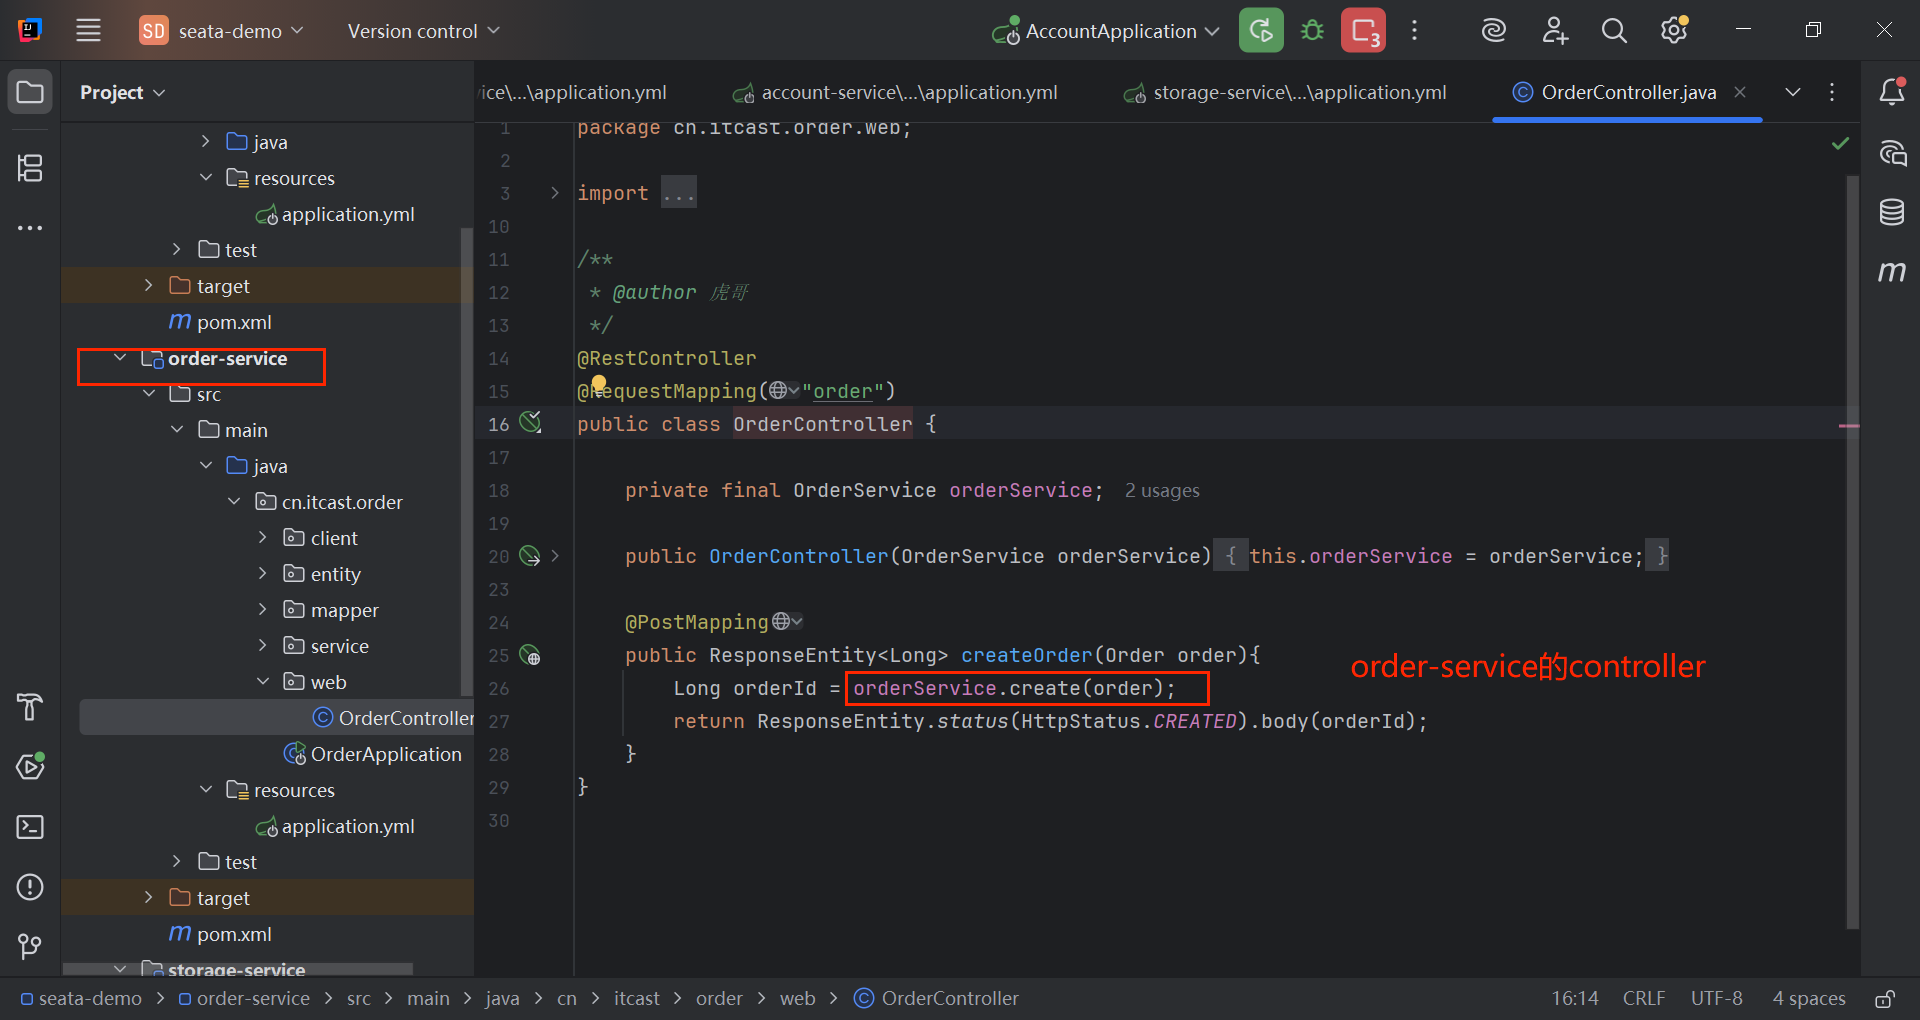Open the seata-demo project dropdown
Image resolution: width=1920 pixels, height=1020 pixels.
(x=221, y=31)
